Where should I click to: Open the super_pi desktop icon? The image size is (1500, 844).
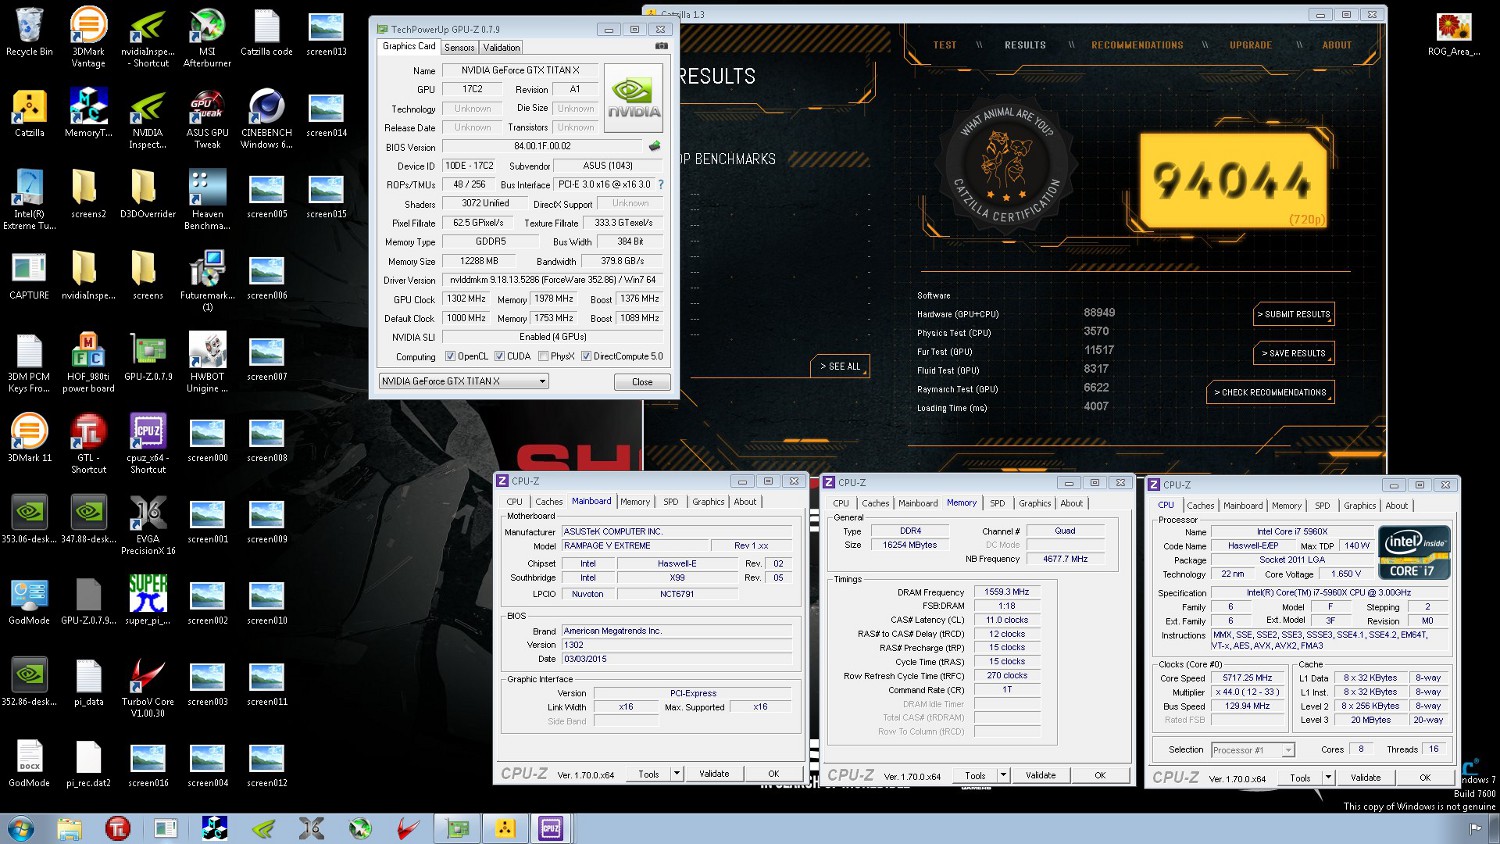tap(148, 600)
